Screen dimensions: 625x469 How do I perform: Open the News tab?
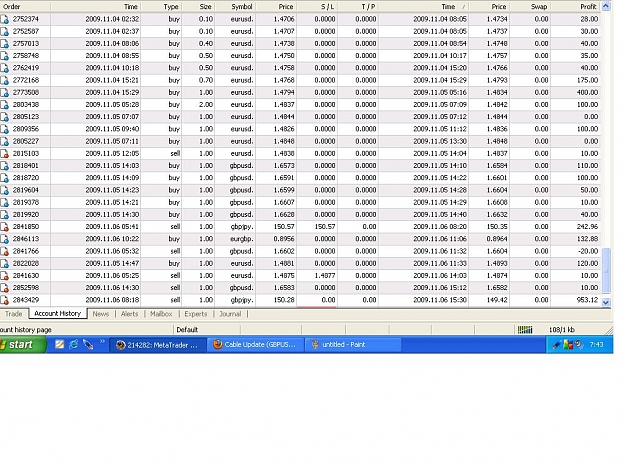click(101, 314)
